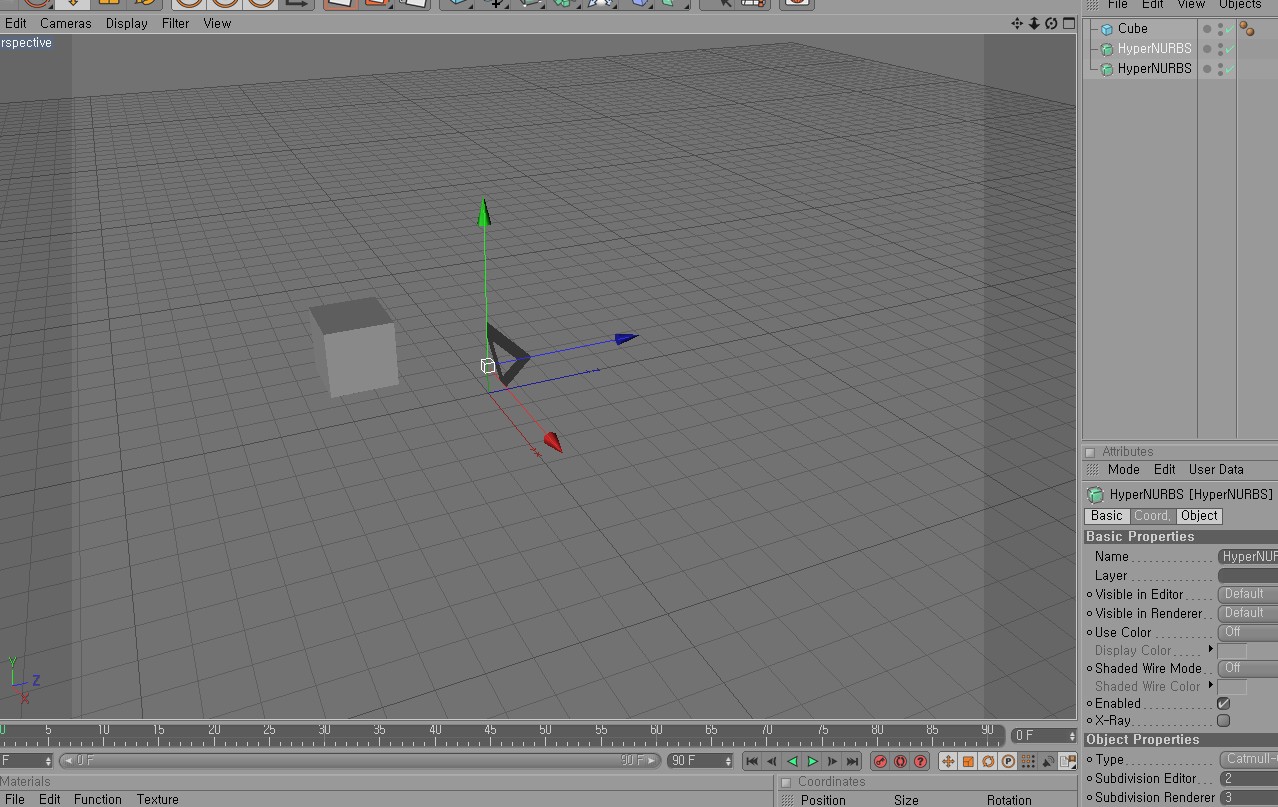Click the 90 F end frame field
Screen dimensions: 1278x807
701,761
